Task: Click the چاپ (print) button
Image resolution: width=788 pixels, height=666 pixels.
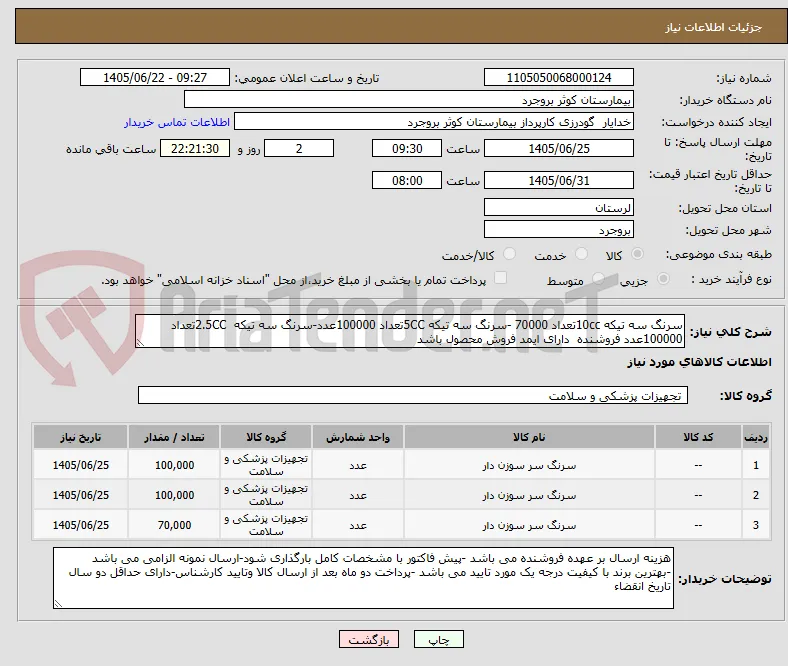Action: [438, 639]
